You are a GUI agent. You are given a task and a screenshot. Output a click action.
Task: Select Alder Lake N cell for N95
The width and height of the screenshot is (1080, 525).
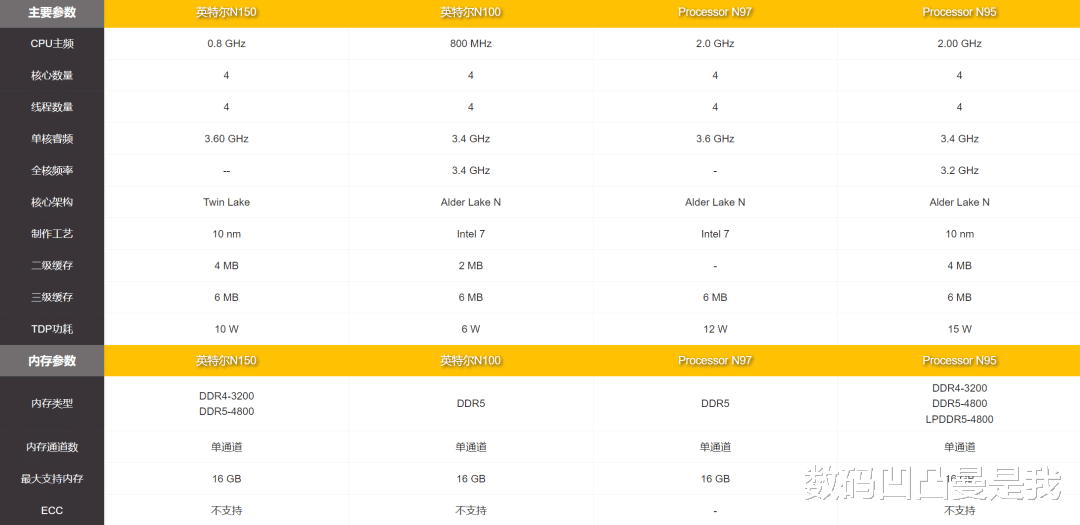(x=959, y=202)
